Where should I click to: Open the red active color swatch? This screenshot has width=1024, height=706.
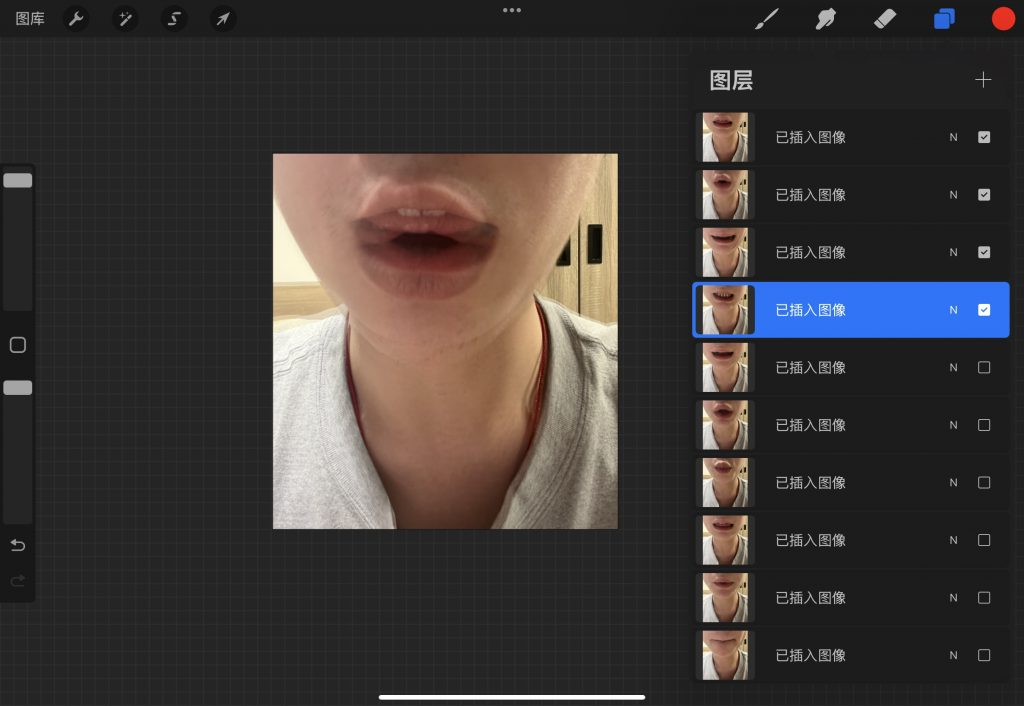[1003, 19]
